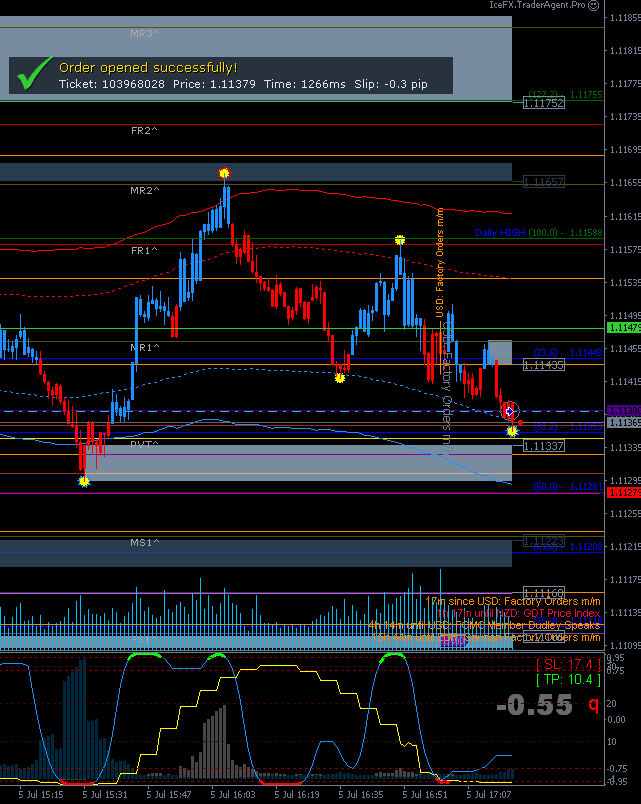
Task: Click the boxed 1.11223 price label
Action: [544, 540]
